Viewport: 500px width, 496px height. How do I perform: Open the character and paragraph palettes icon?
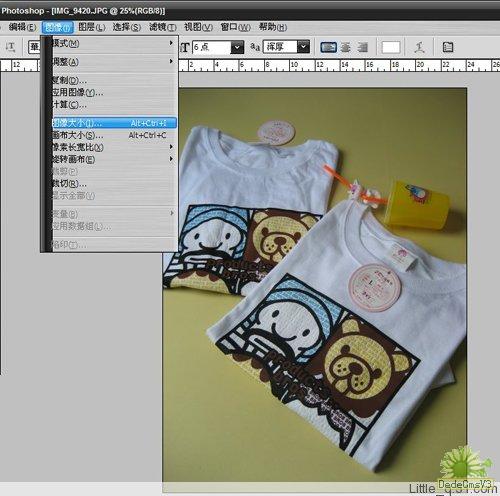448,47
